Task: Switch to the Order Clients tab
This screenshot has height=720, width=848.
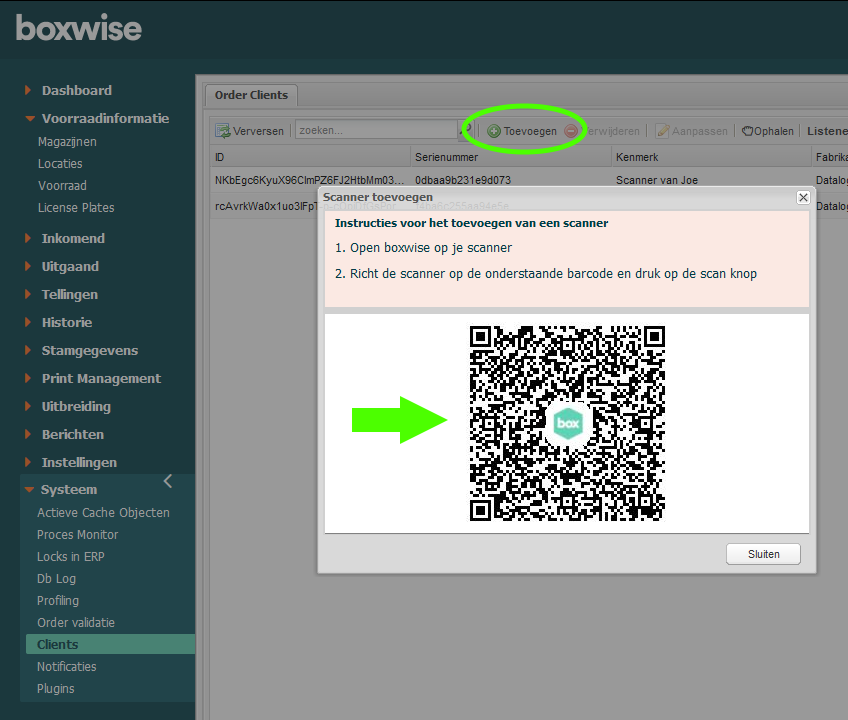Action: (250, 95)
